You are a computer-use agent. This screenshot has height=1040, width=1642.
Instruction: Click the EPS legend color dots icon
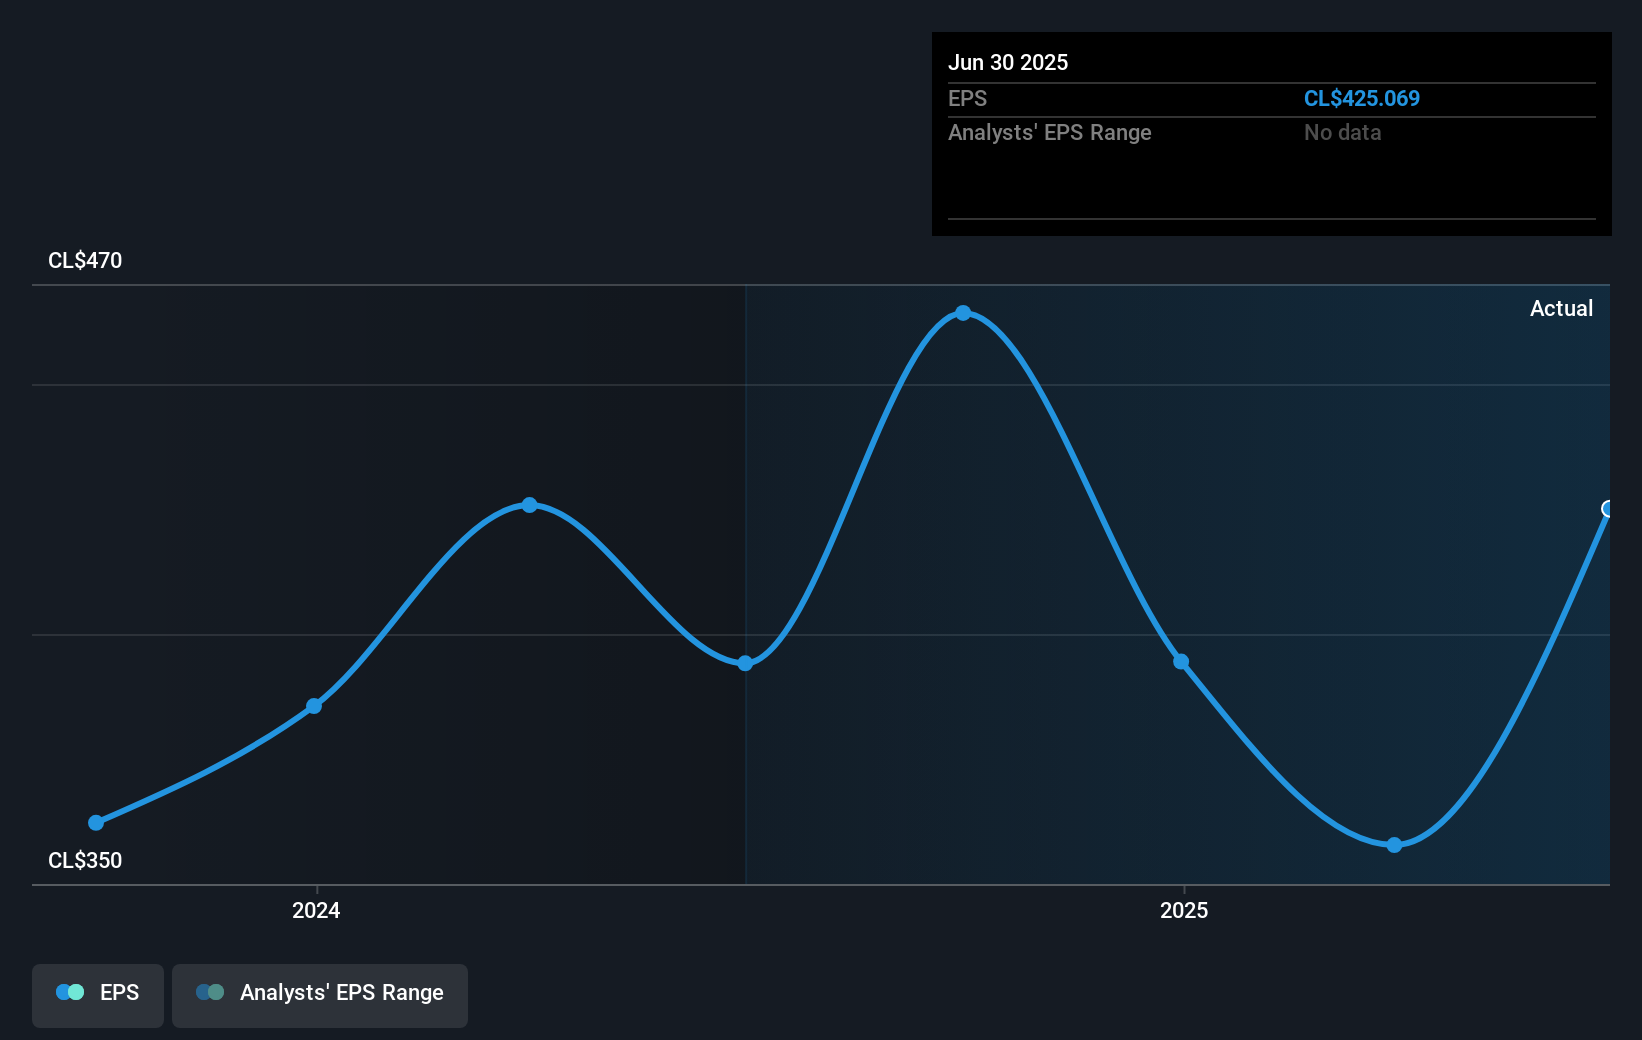[70, 992]
